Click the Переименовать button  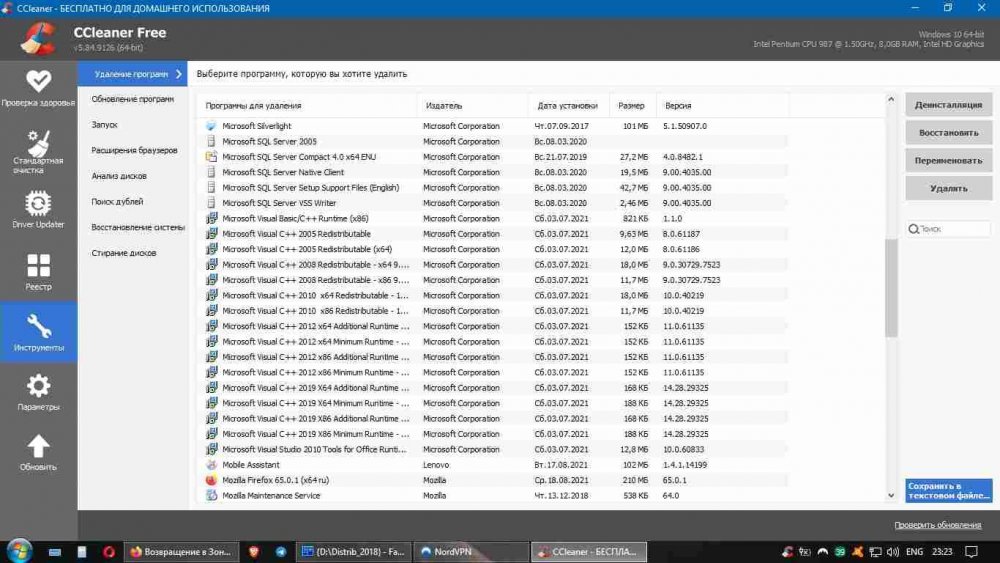click(948, 160)
